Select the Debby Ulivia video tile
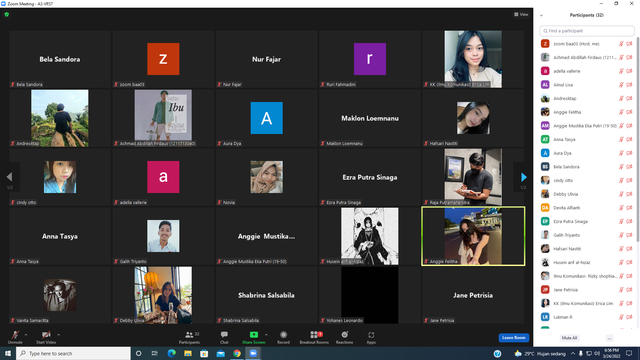This screenshot has height=360, width=640. 163,295
